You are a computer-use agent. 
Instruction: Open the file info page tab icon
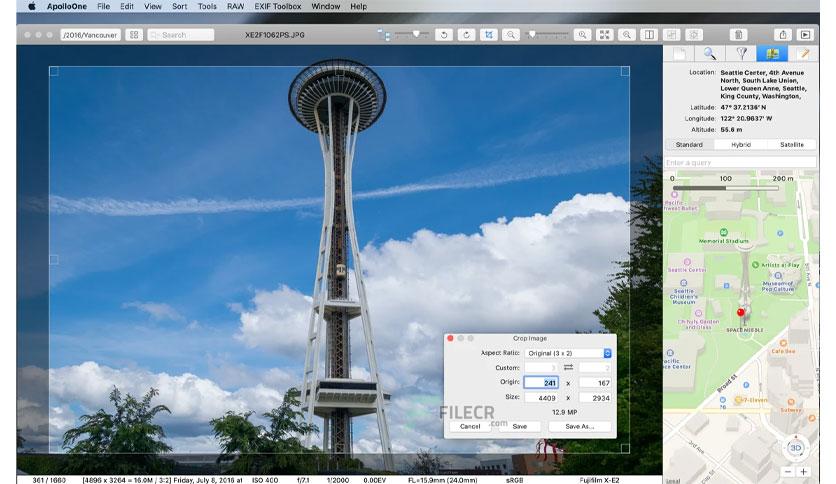pyautogui.click(x=679, y=53)
